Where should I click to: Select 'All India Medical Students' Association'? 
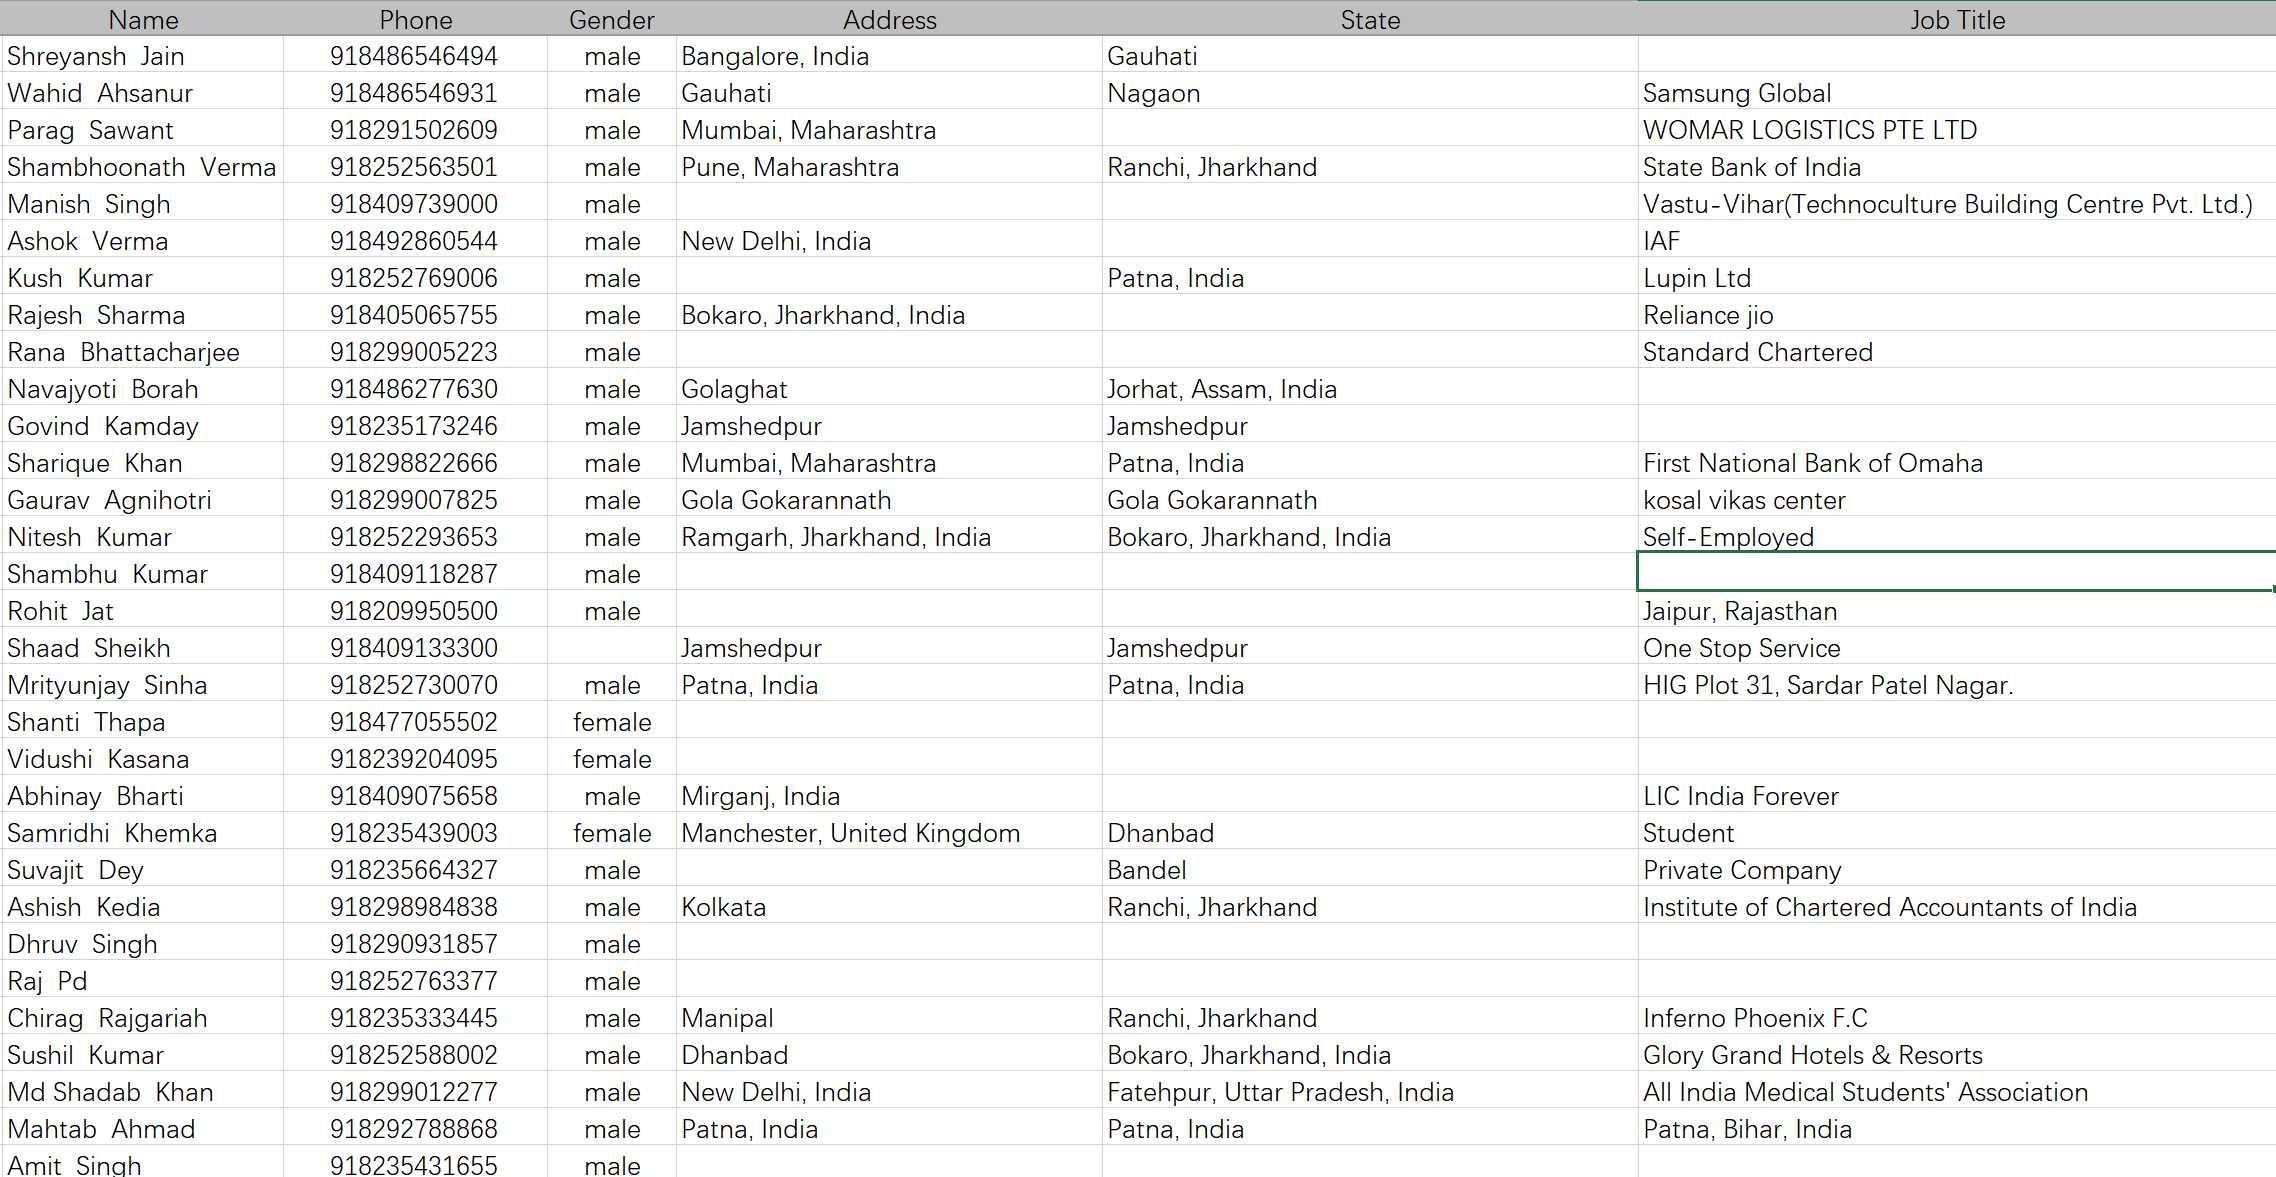pyautogui.click(x=1957, y=1092)
